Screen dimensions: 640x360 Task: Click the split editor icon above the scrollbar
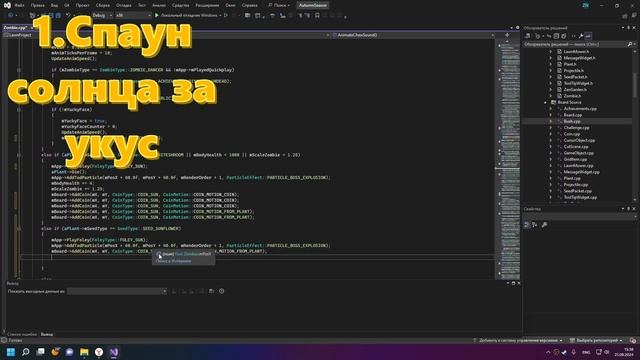[x=507, y=35]
